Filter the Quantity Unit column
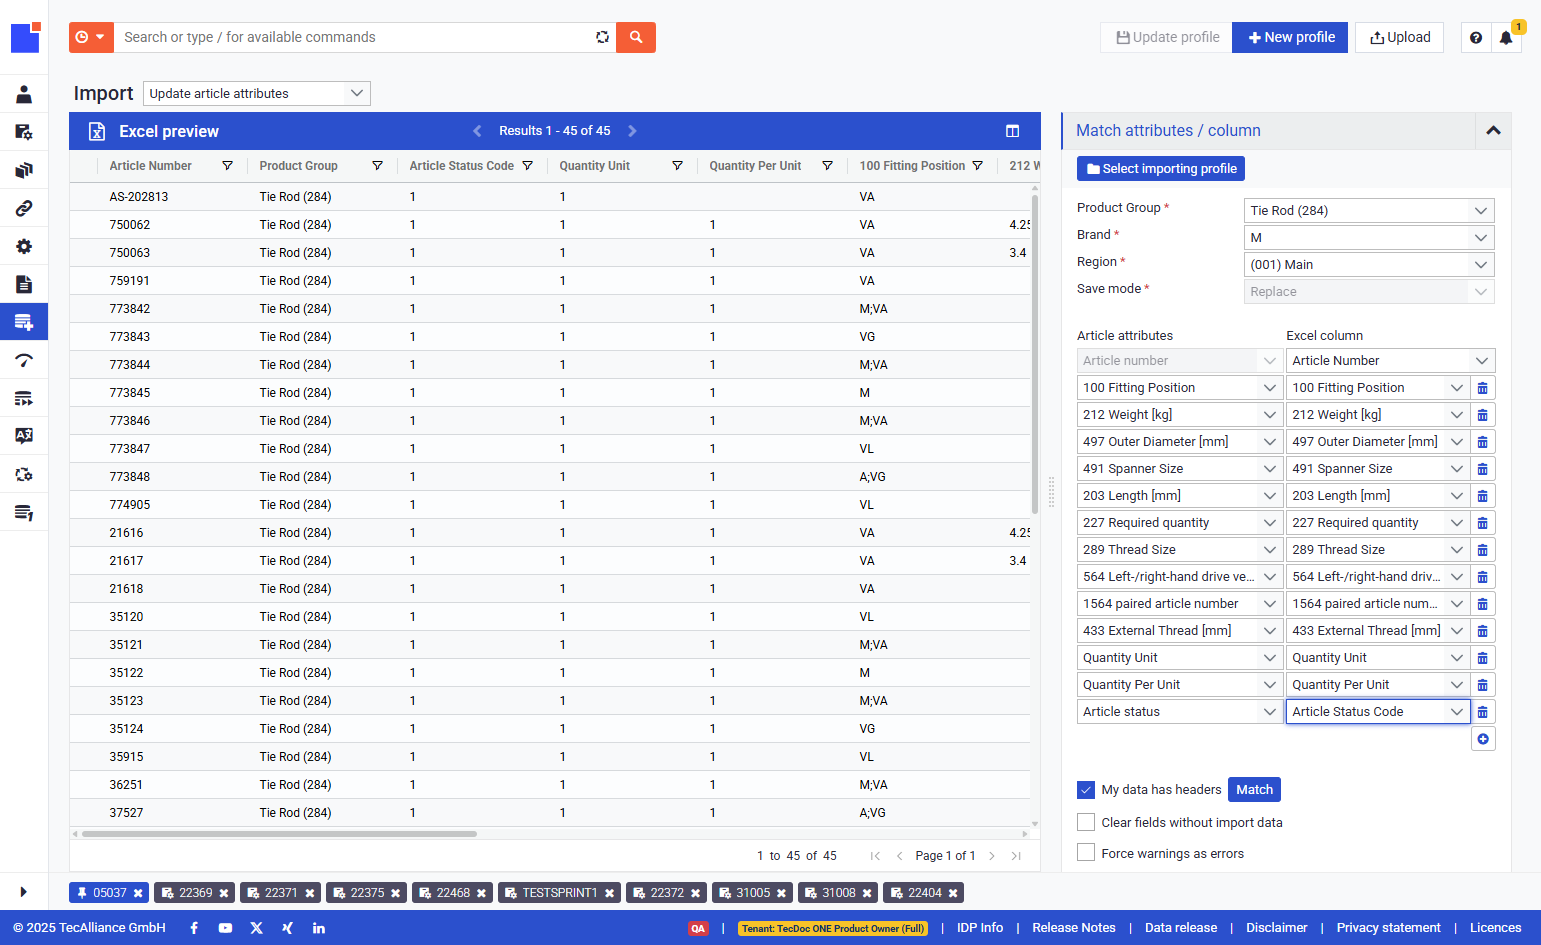 (677, 166)
